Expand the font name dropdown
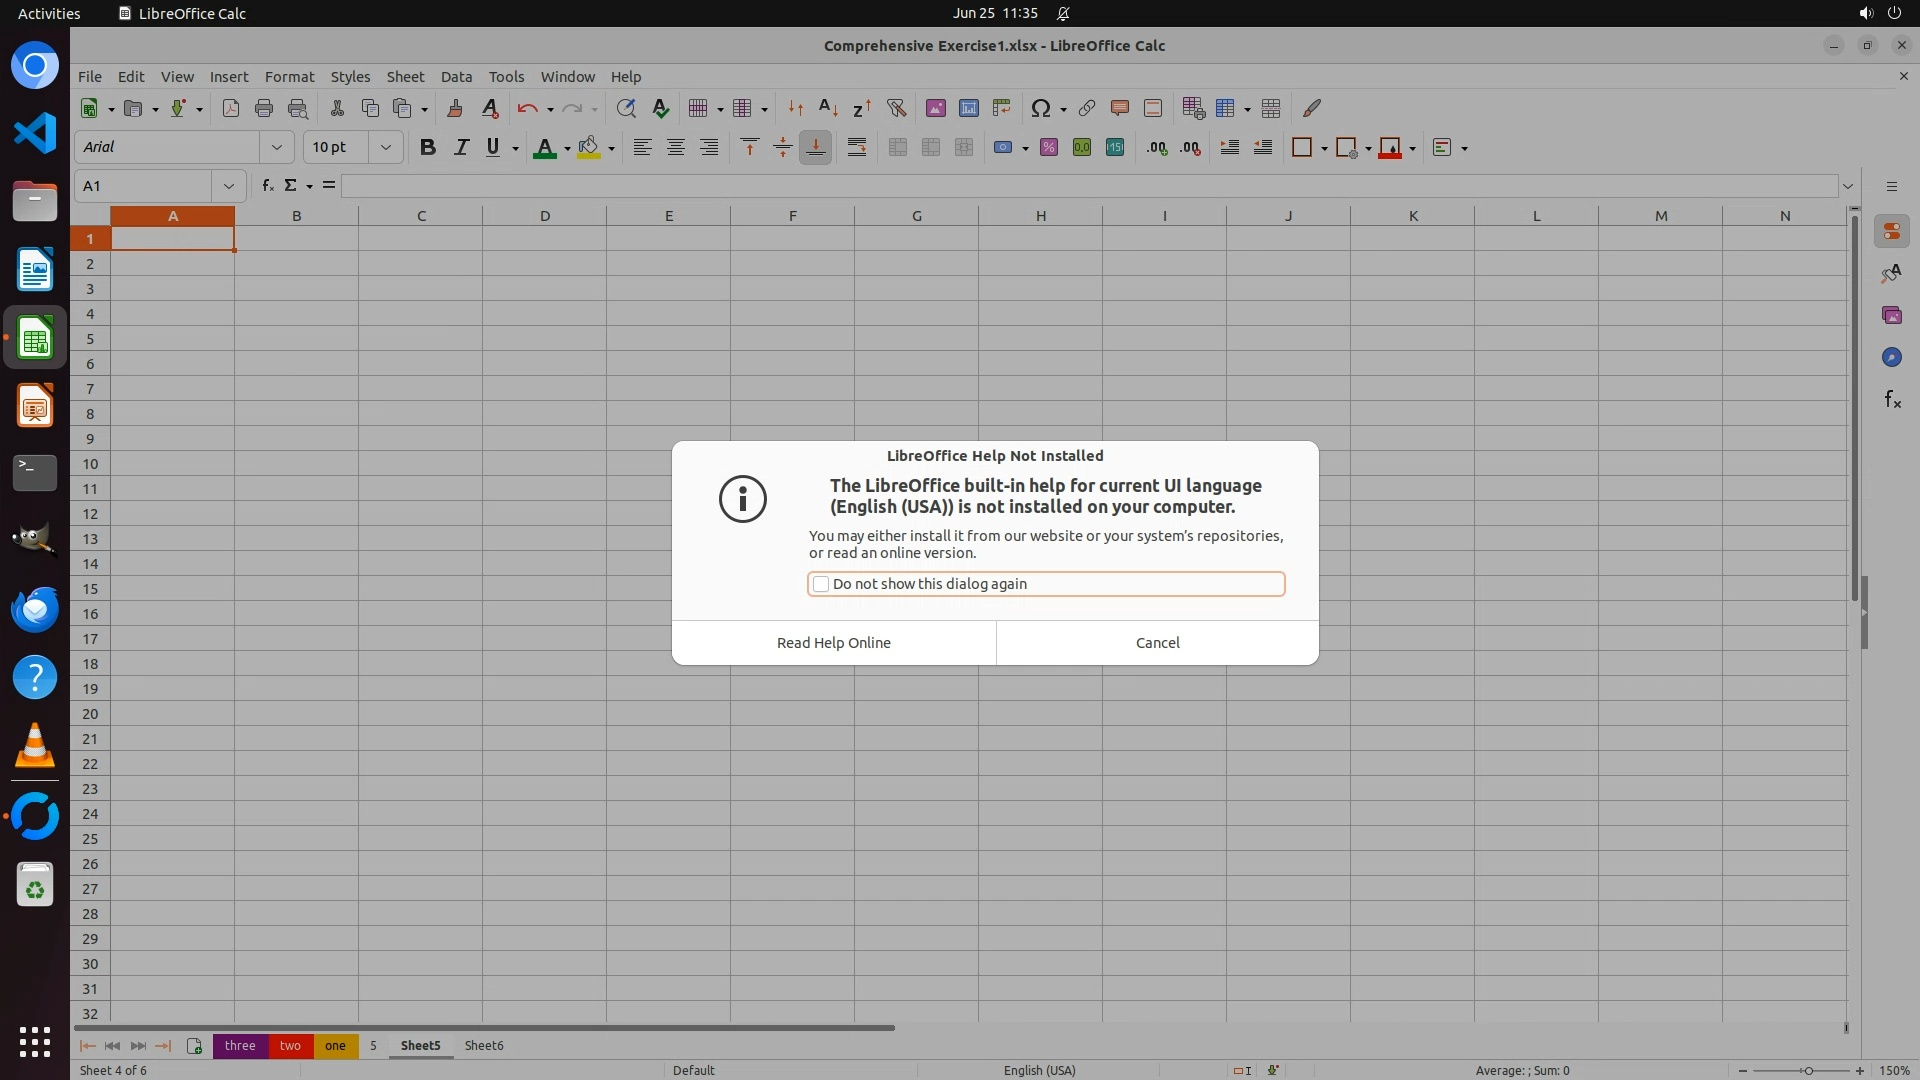Viewport: 1920px width, 1080px height. point(277,147)
